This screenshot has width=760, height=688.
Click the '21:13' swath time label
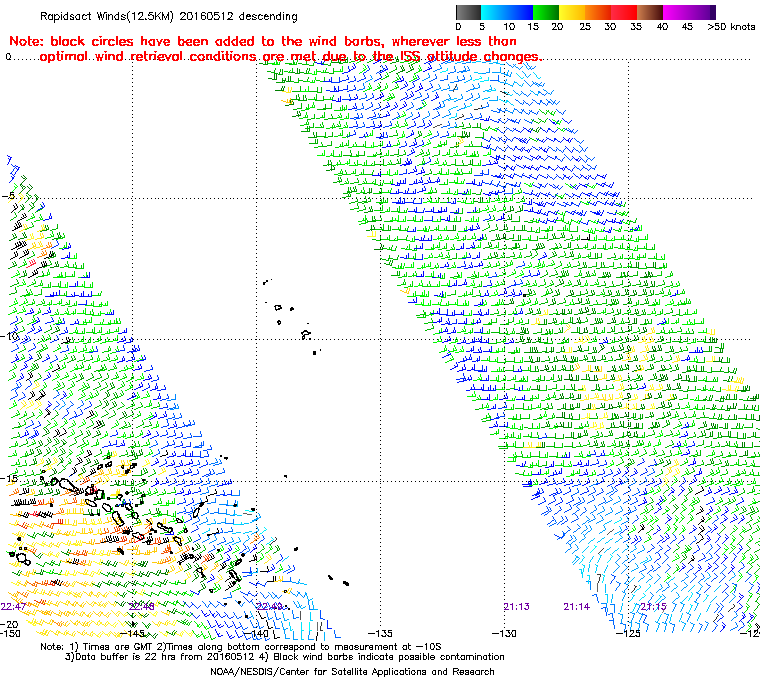(x=517, y=607)
